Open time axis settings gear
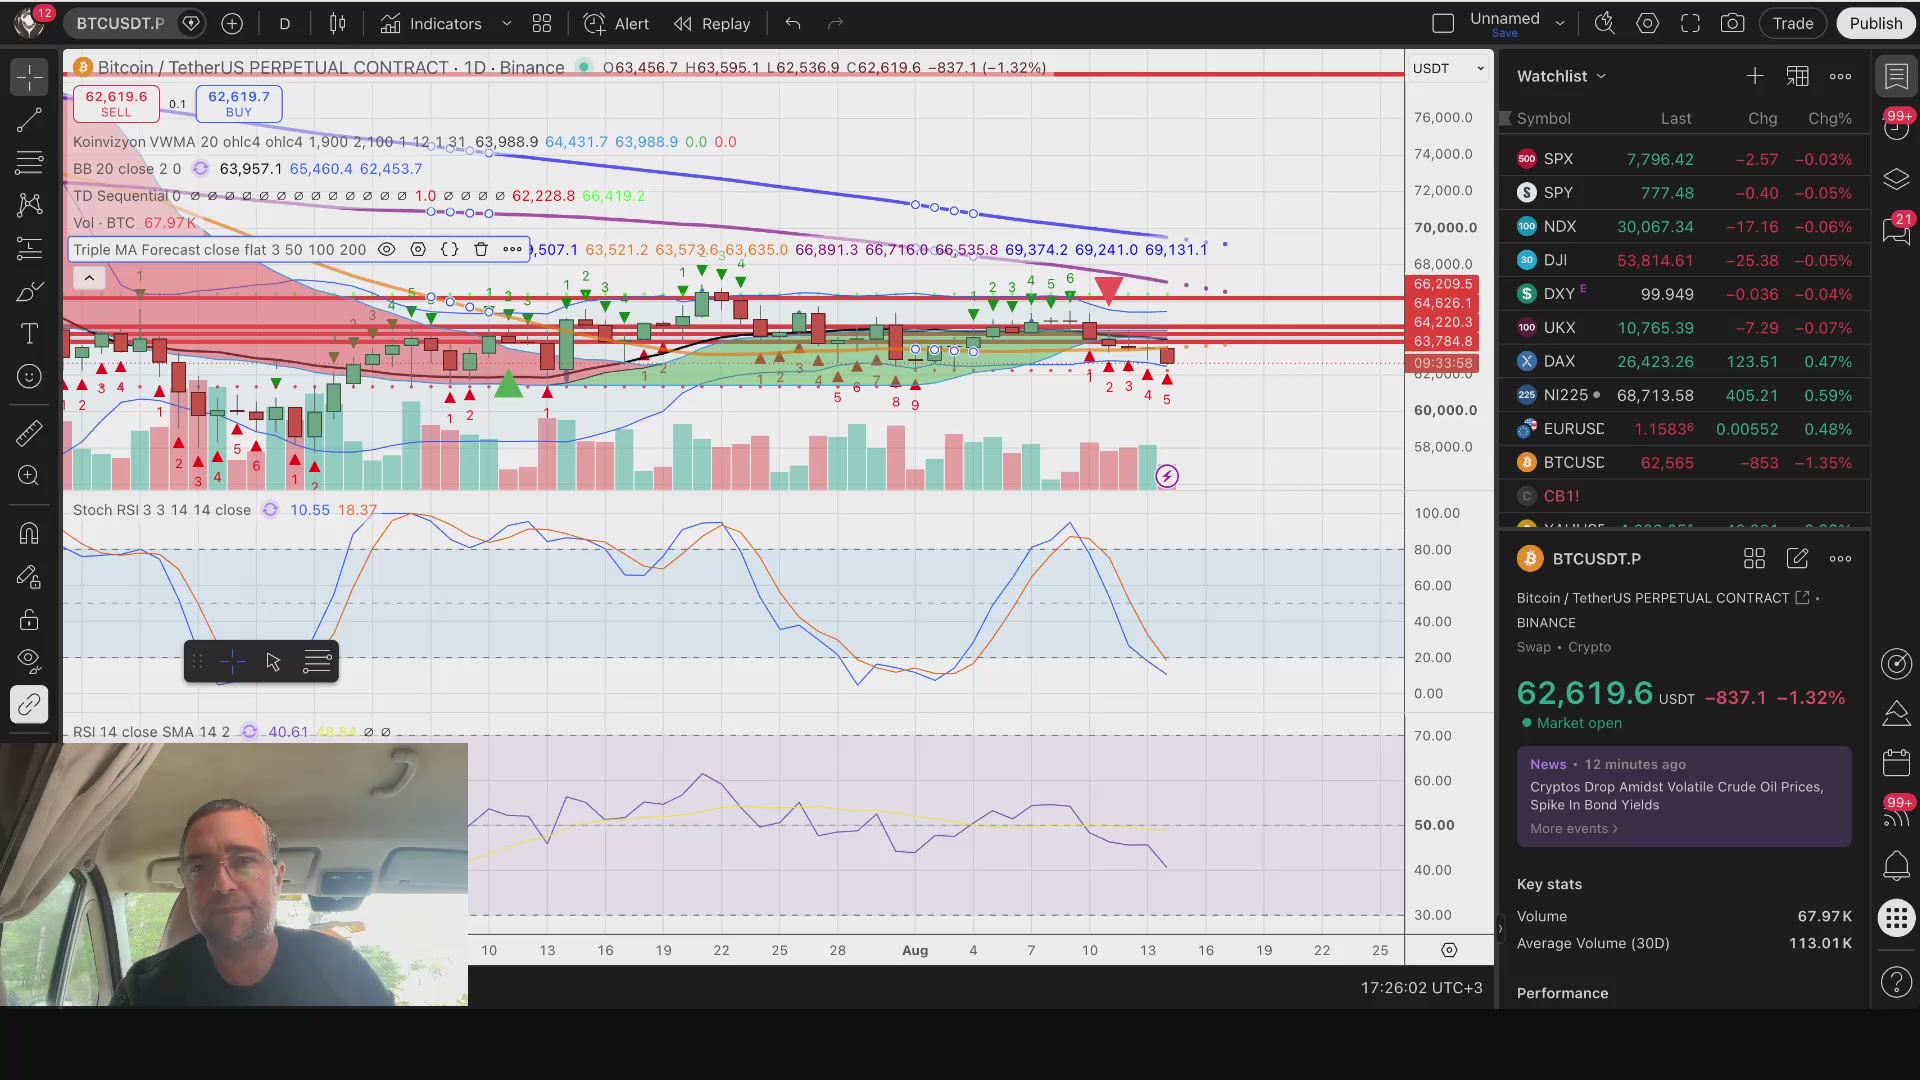The width and height of the screenshot is (1920, 1080). tap(1449, 951)
